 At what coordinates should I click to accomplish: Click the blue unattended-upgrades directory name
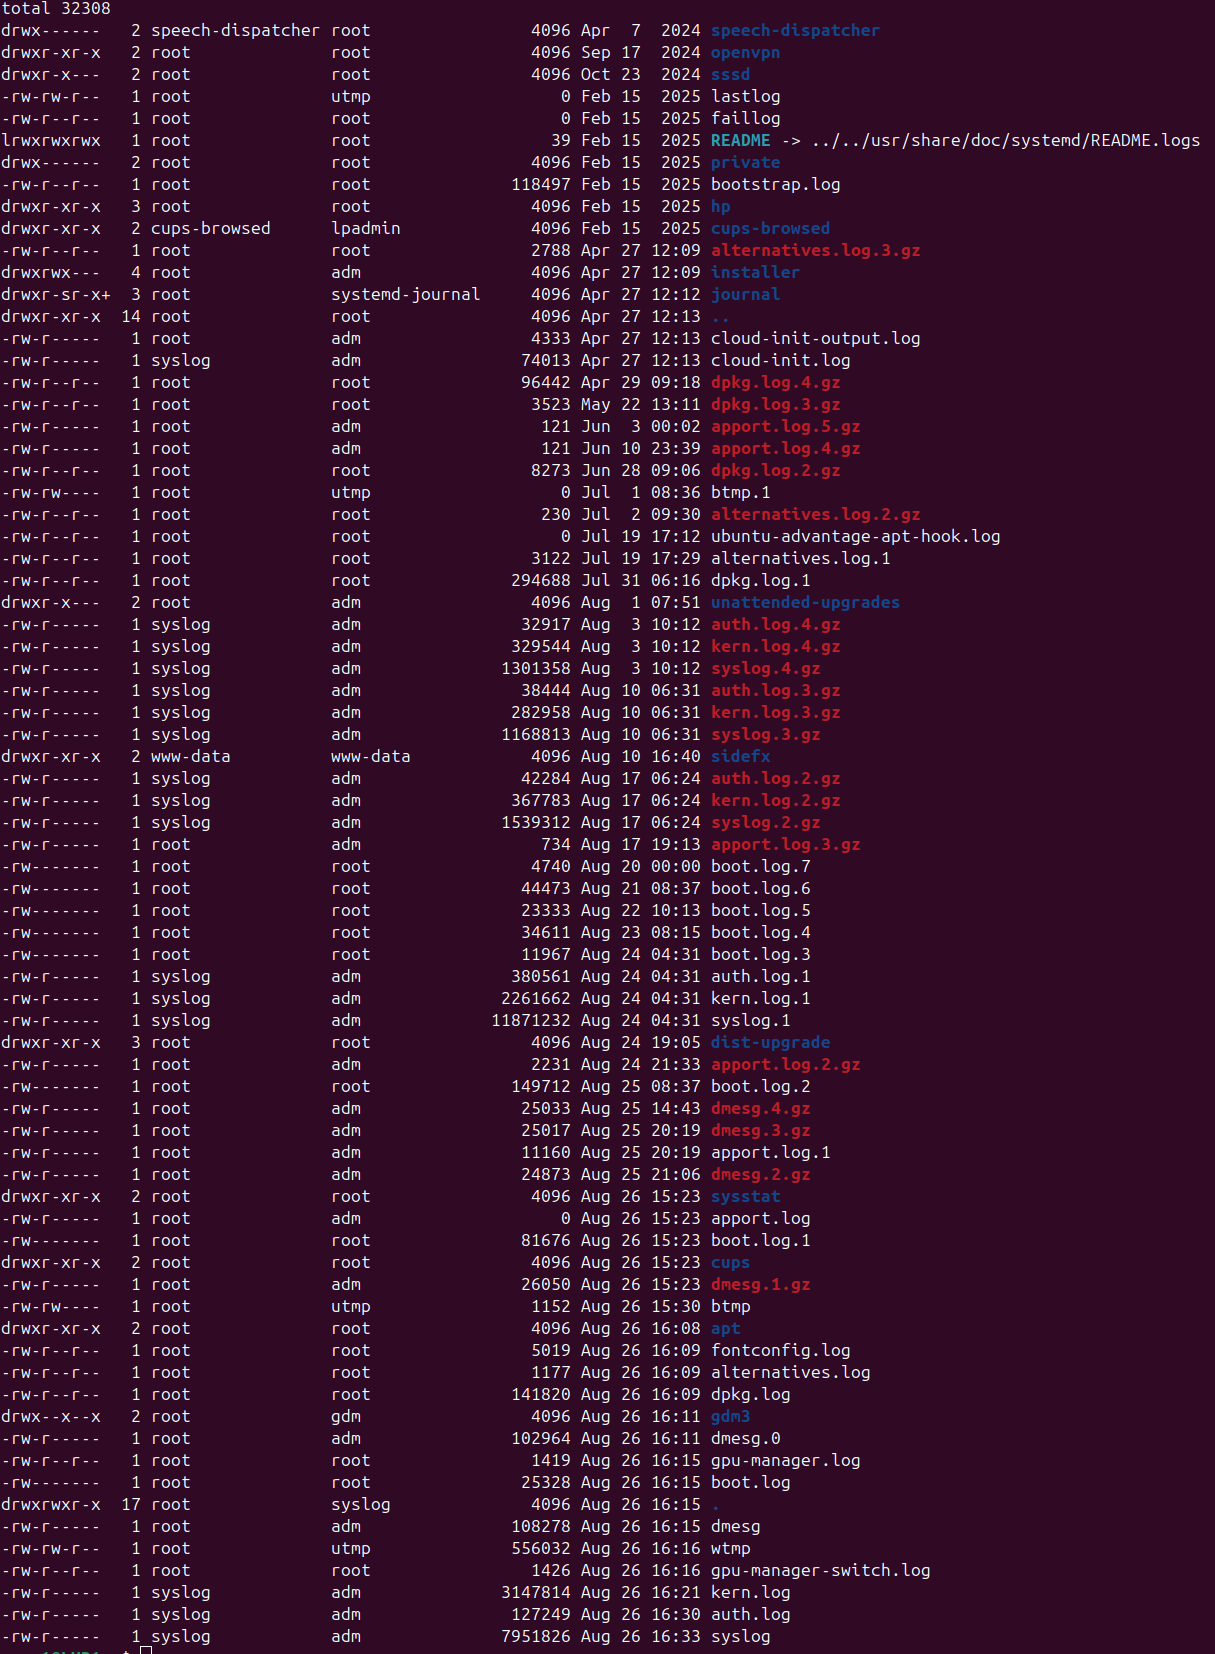click(x=805, y=603)
